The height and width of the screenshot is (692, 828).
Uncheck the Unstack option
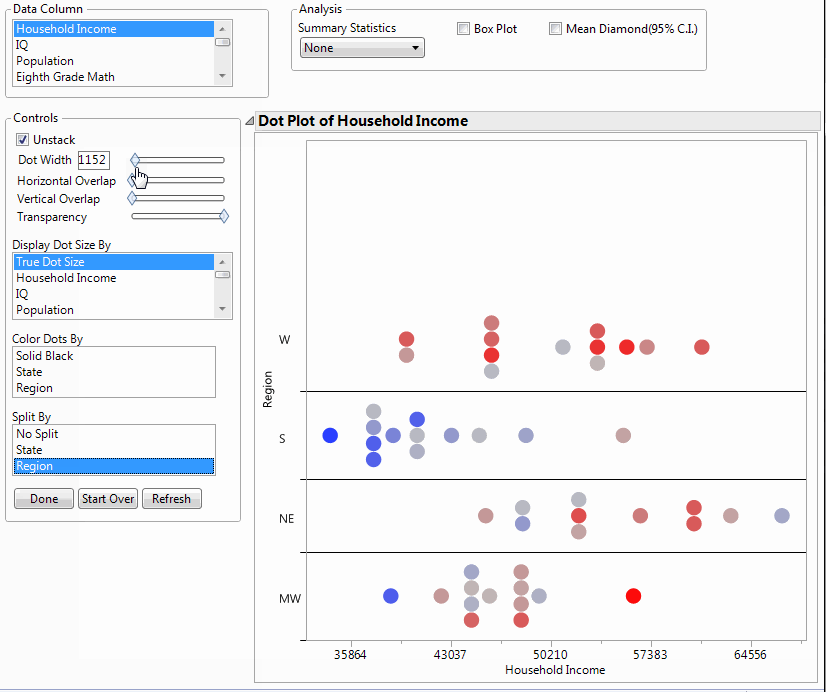coord(22,139)
